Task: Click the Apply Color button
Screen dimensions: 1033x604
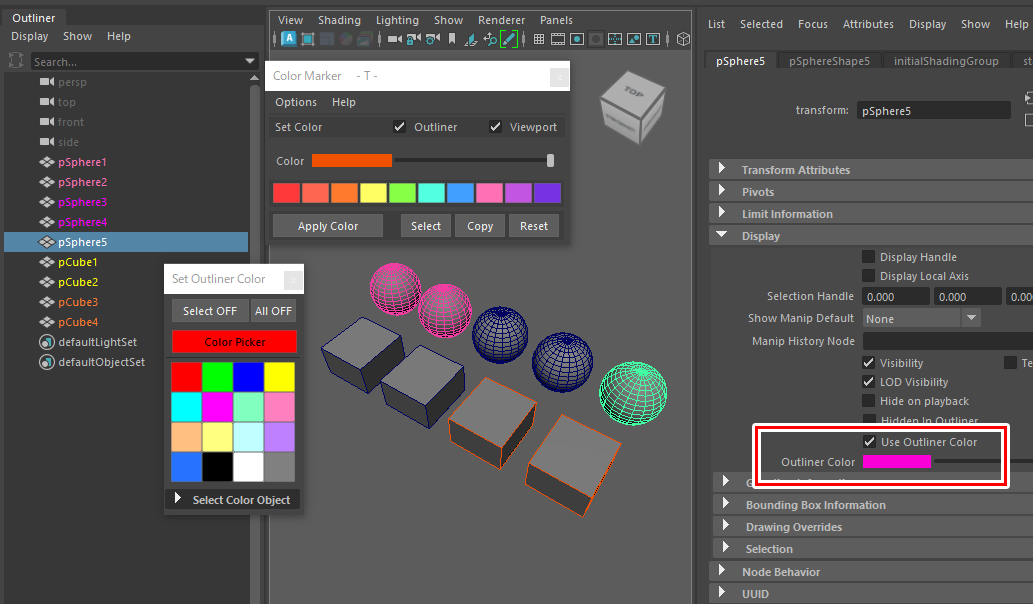Action: click(327, 226)
